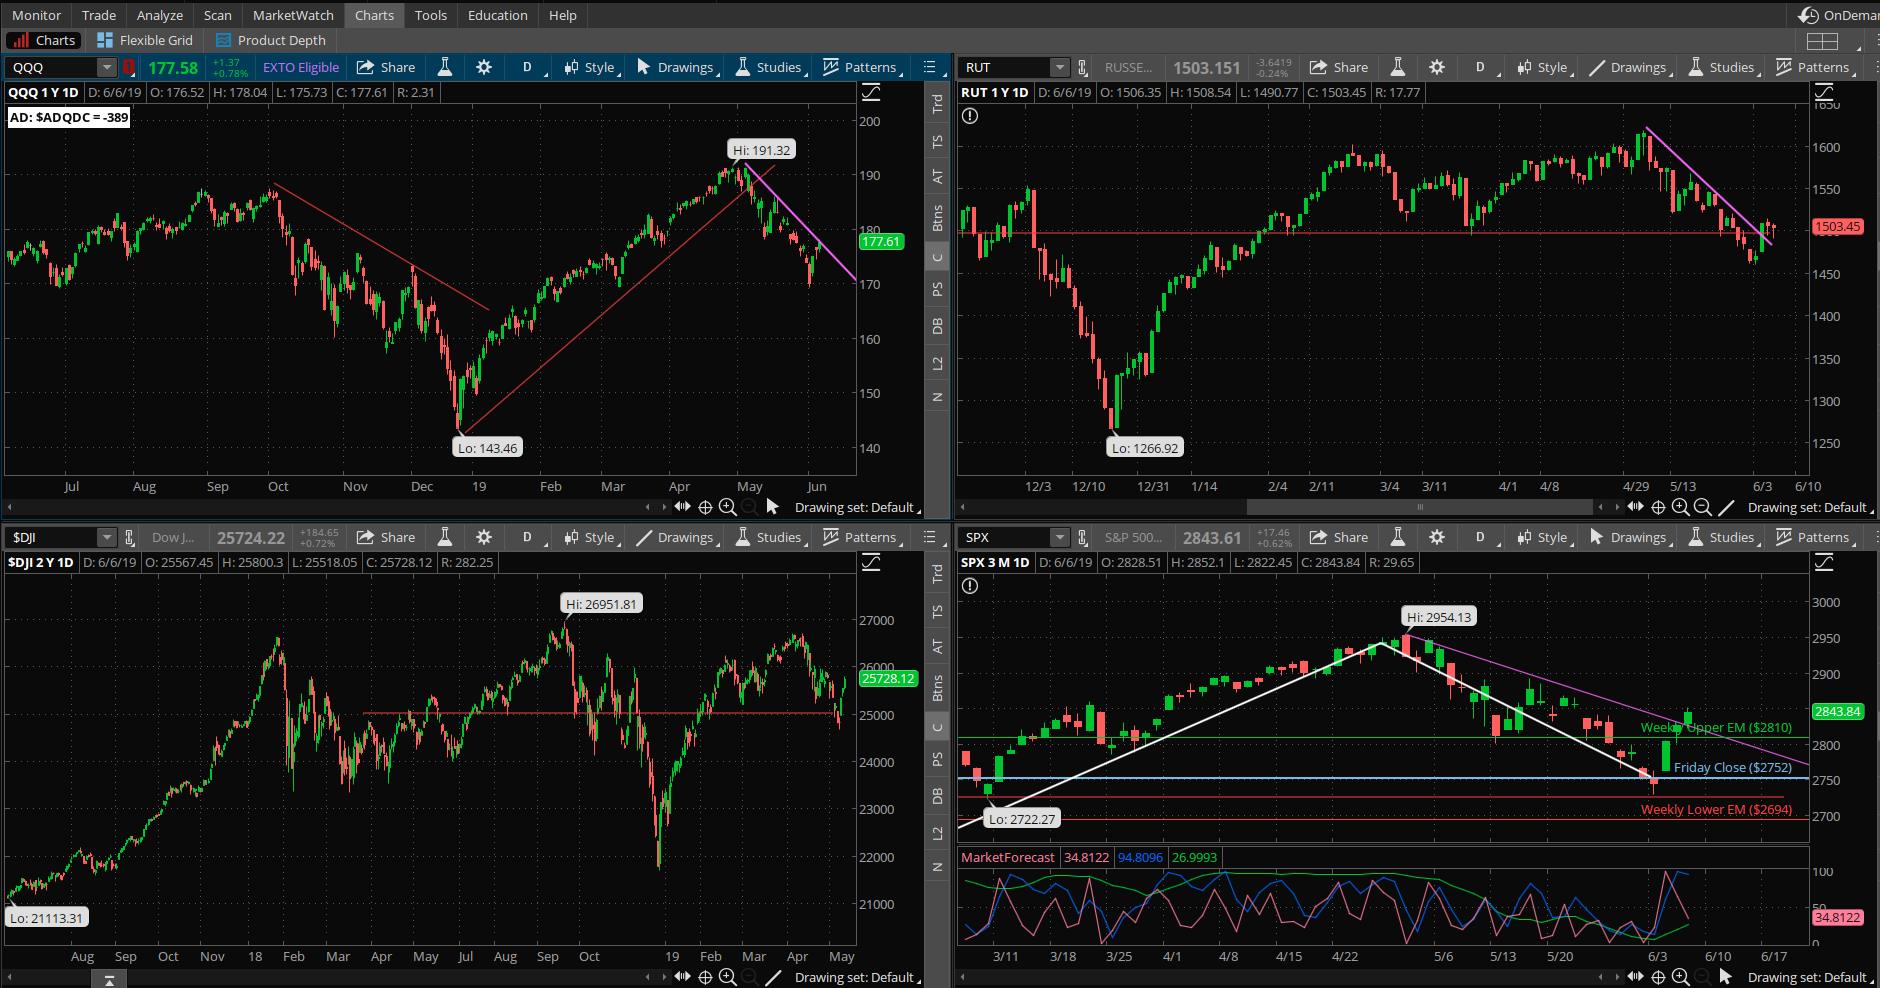Open the D timeframe dropdown in RUT panel
This screenshot has height=988, width=1880.
tap(1482, 67)
